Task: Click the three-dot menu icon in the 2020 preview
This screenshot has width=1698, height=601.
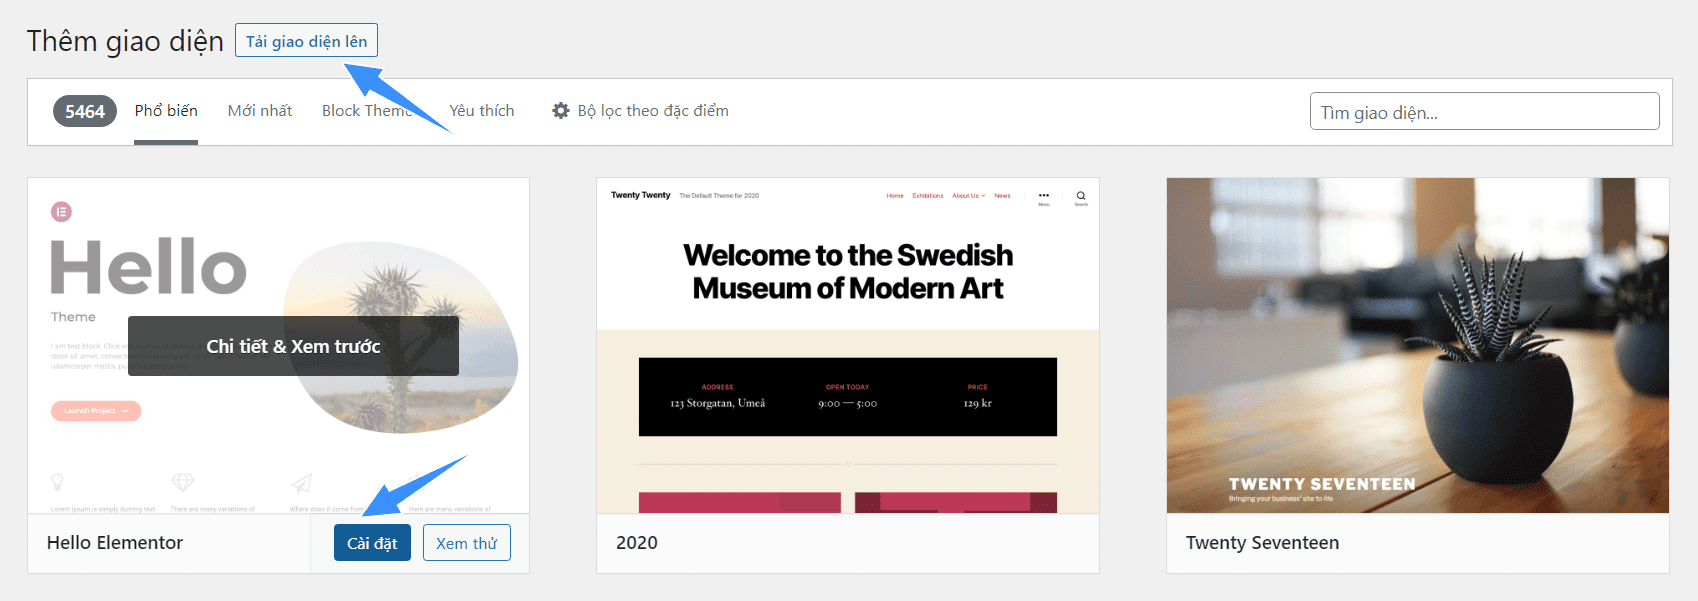Action: [1044, 196]
